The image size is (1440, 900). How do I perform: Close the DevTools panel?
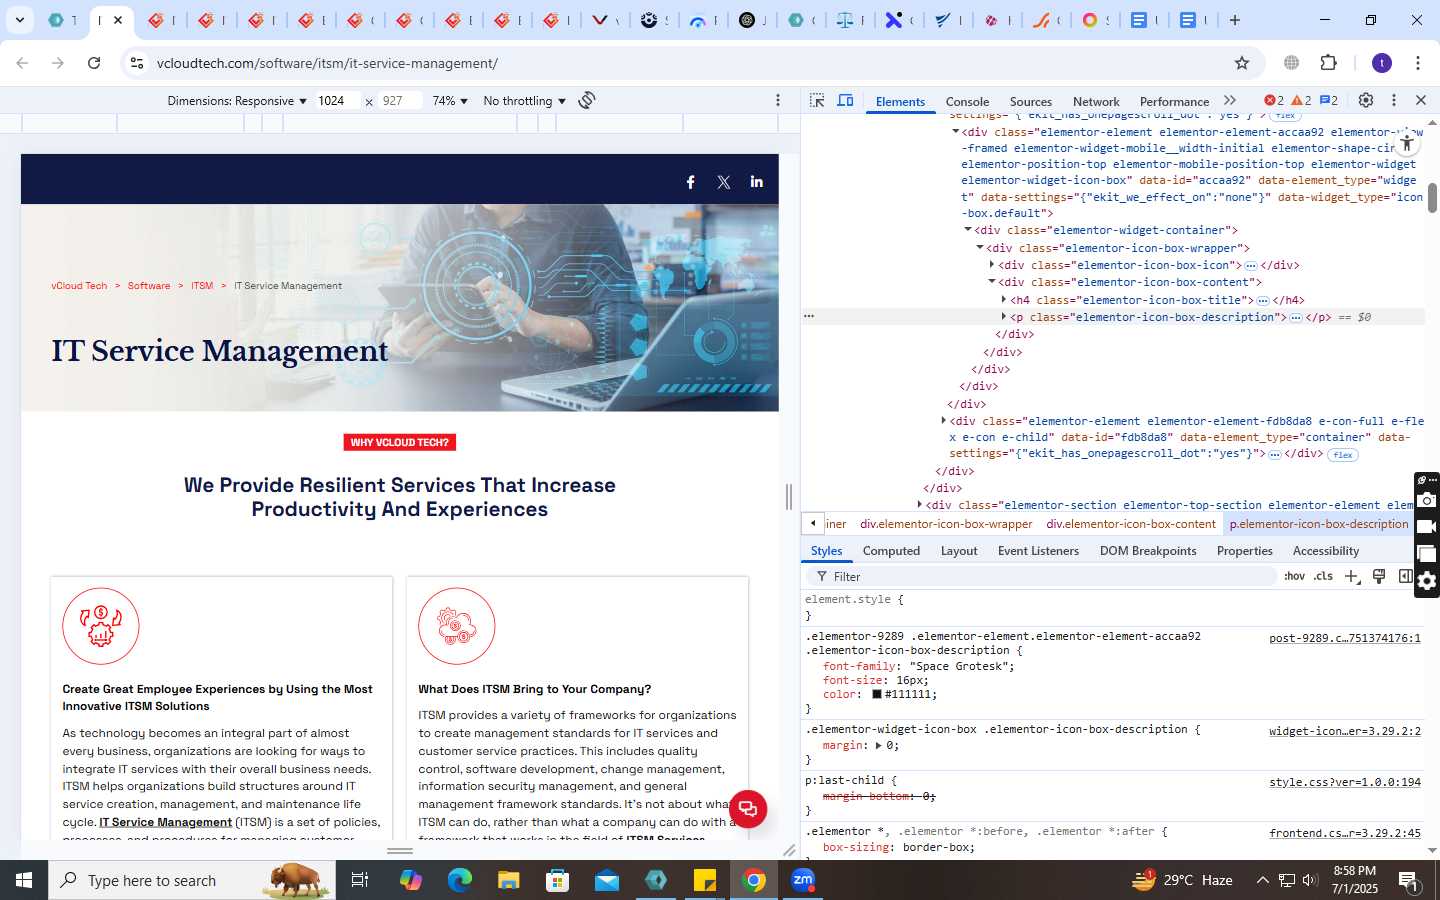coord(1420,100)
